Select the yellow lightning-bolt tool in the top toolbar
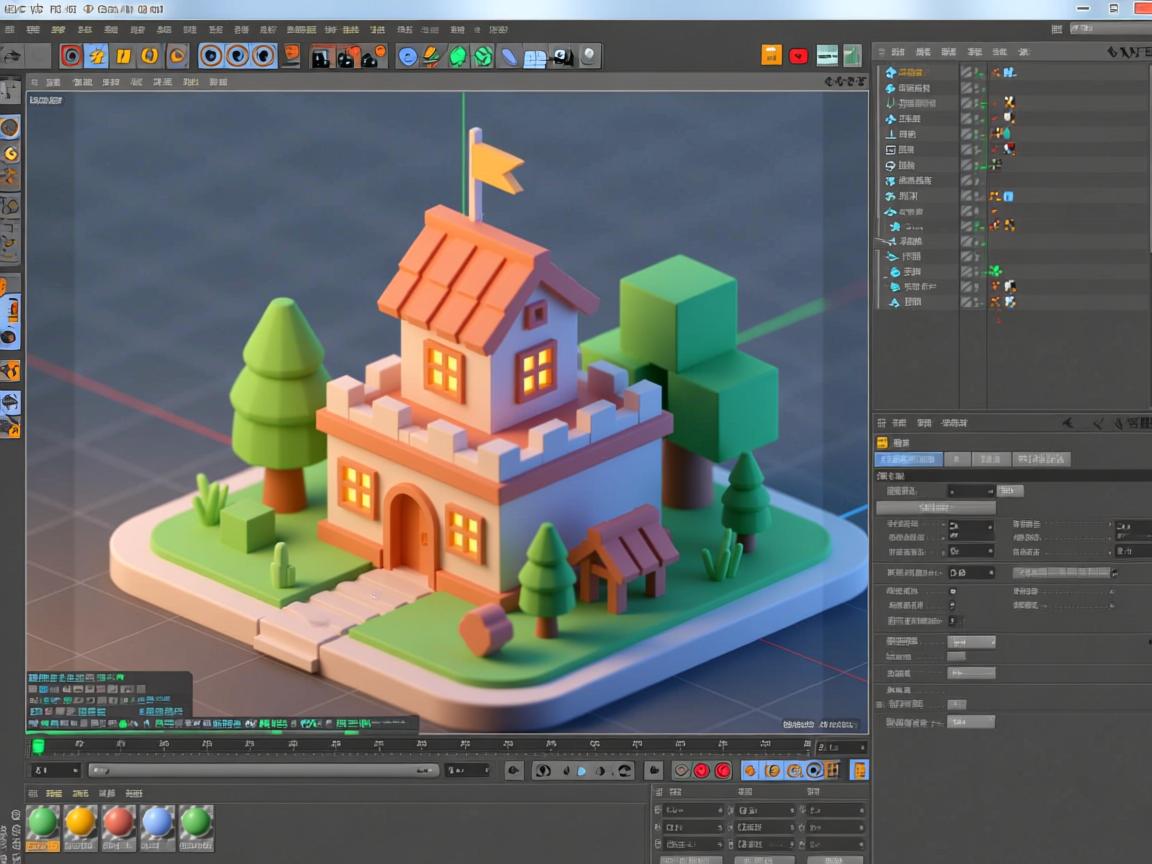 [x=97, y=56]
